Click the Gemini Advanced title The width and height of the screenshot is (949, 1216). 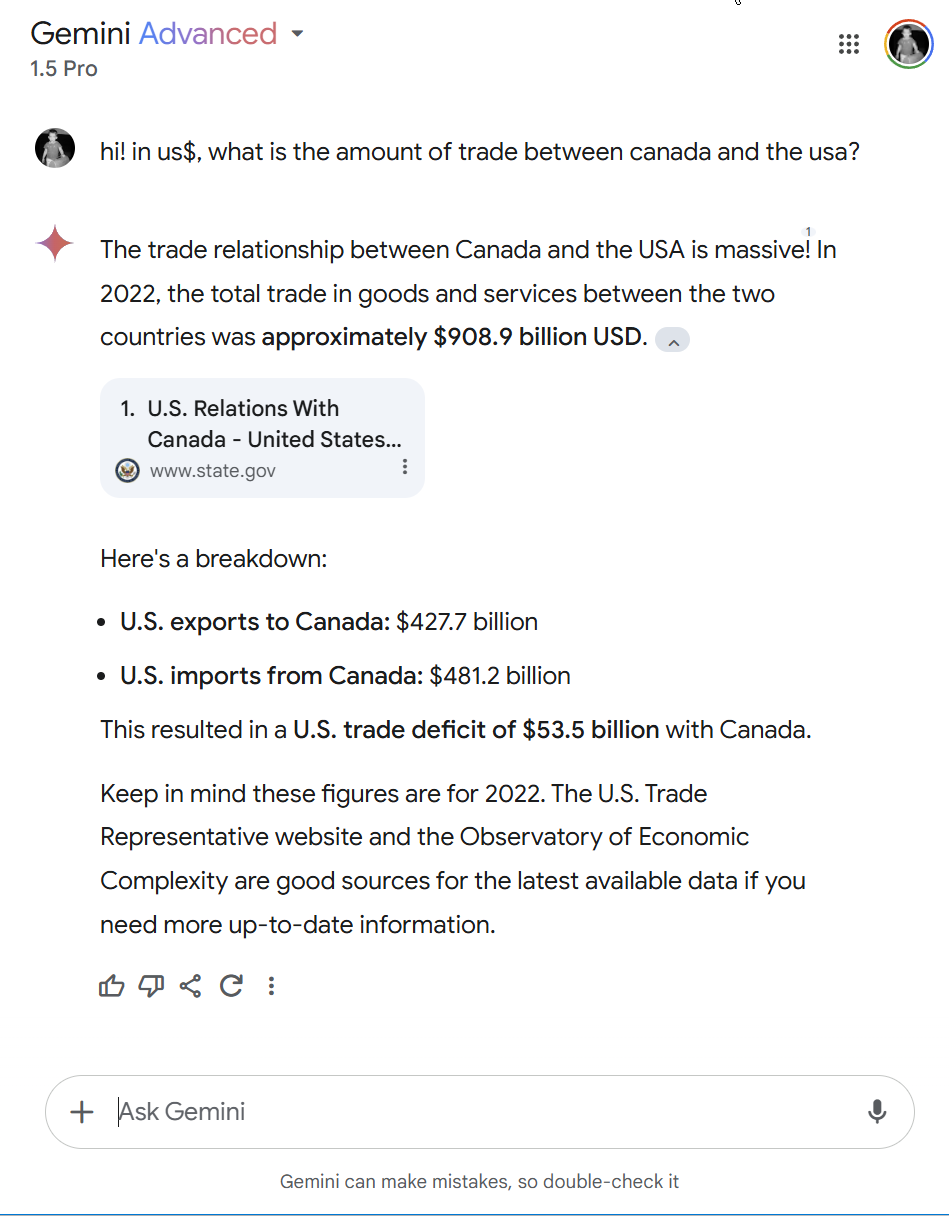pyautogui.click(x=153, y=34)
